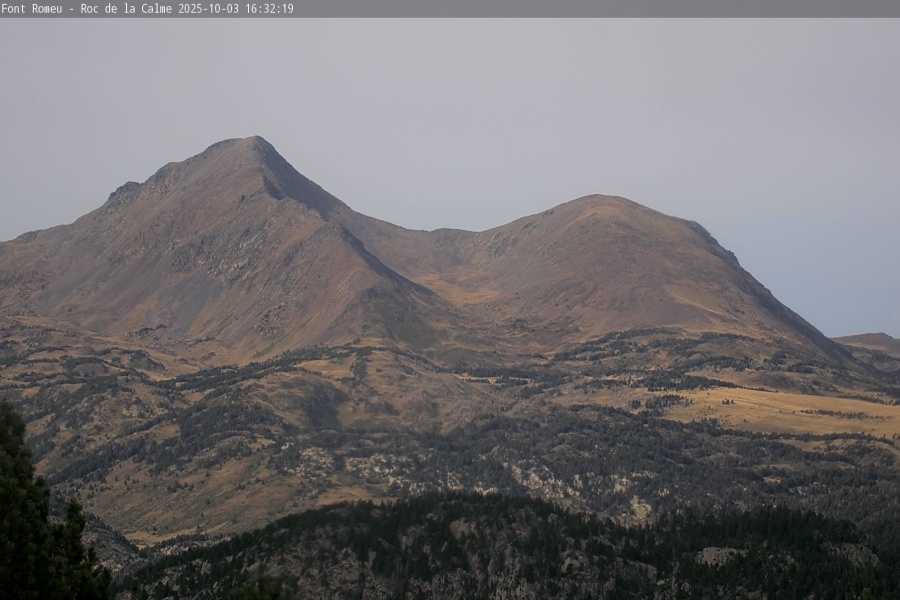The image size is (900, 600).
Task: Click the rocky outcrop on left peak's ridge
Action: [125, 191]
